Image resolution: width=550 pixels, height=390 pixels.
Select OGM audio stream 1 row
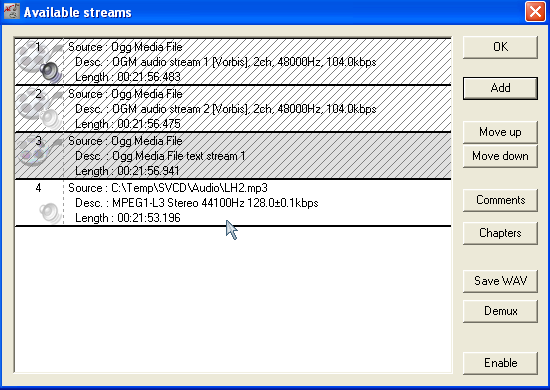pyautogui.click(x=233, y=62)
